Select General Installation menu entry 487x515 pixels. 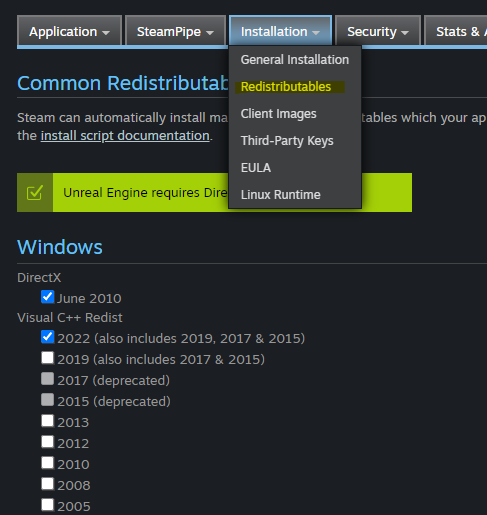point(295,60)
